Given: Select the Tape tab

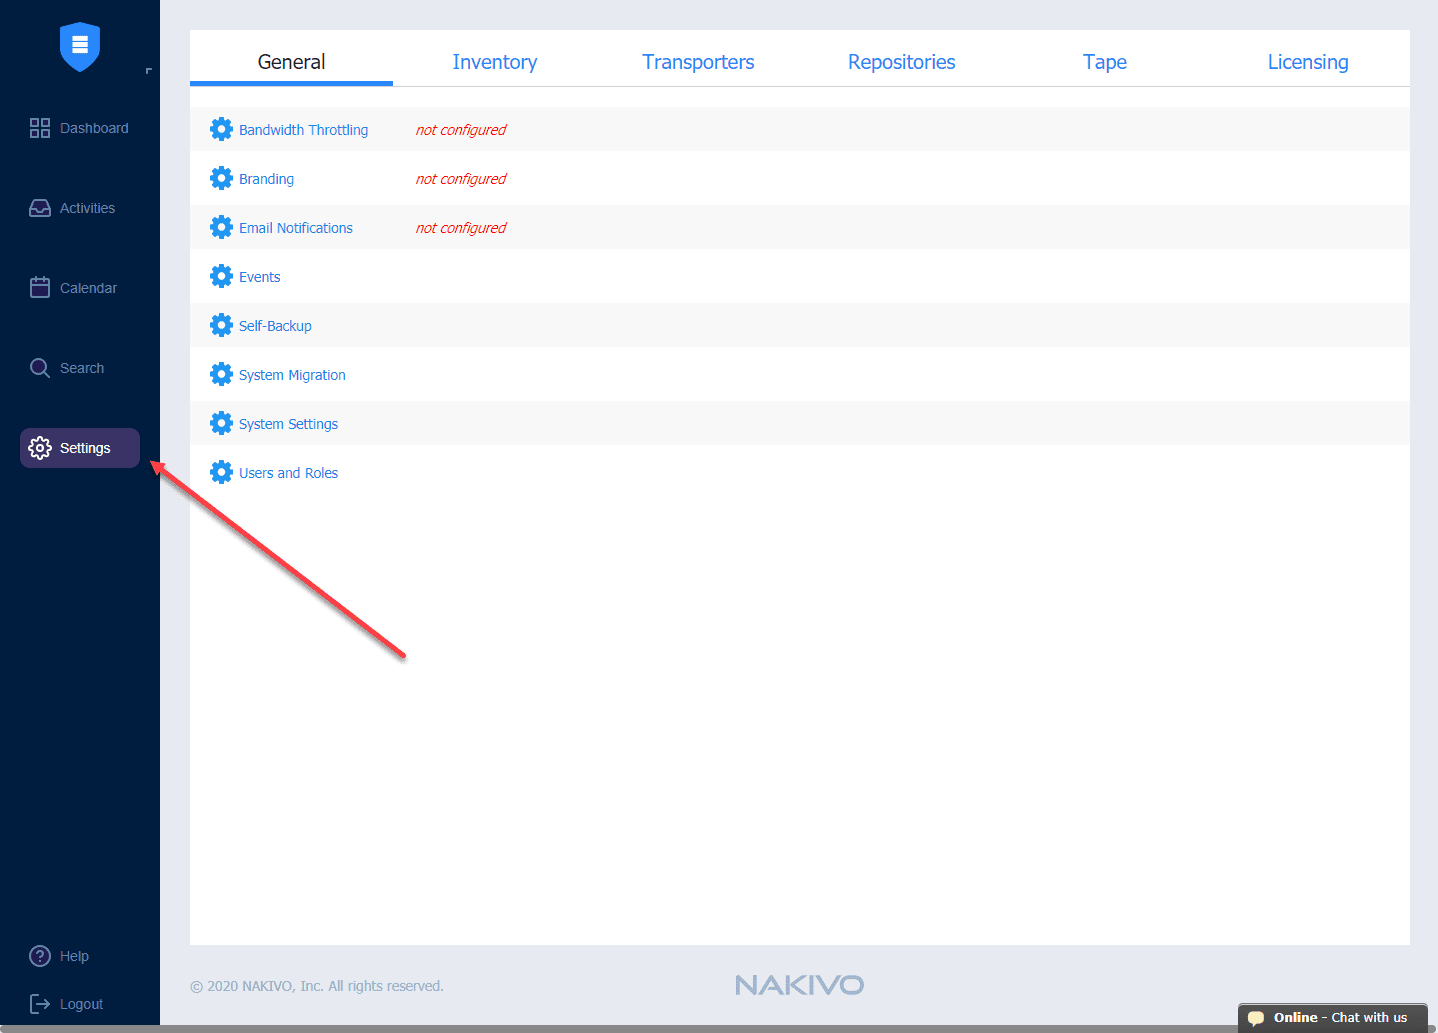Looking at the screenshot, I should pos(1105,62).
